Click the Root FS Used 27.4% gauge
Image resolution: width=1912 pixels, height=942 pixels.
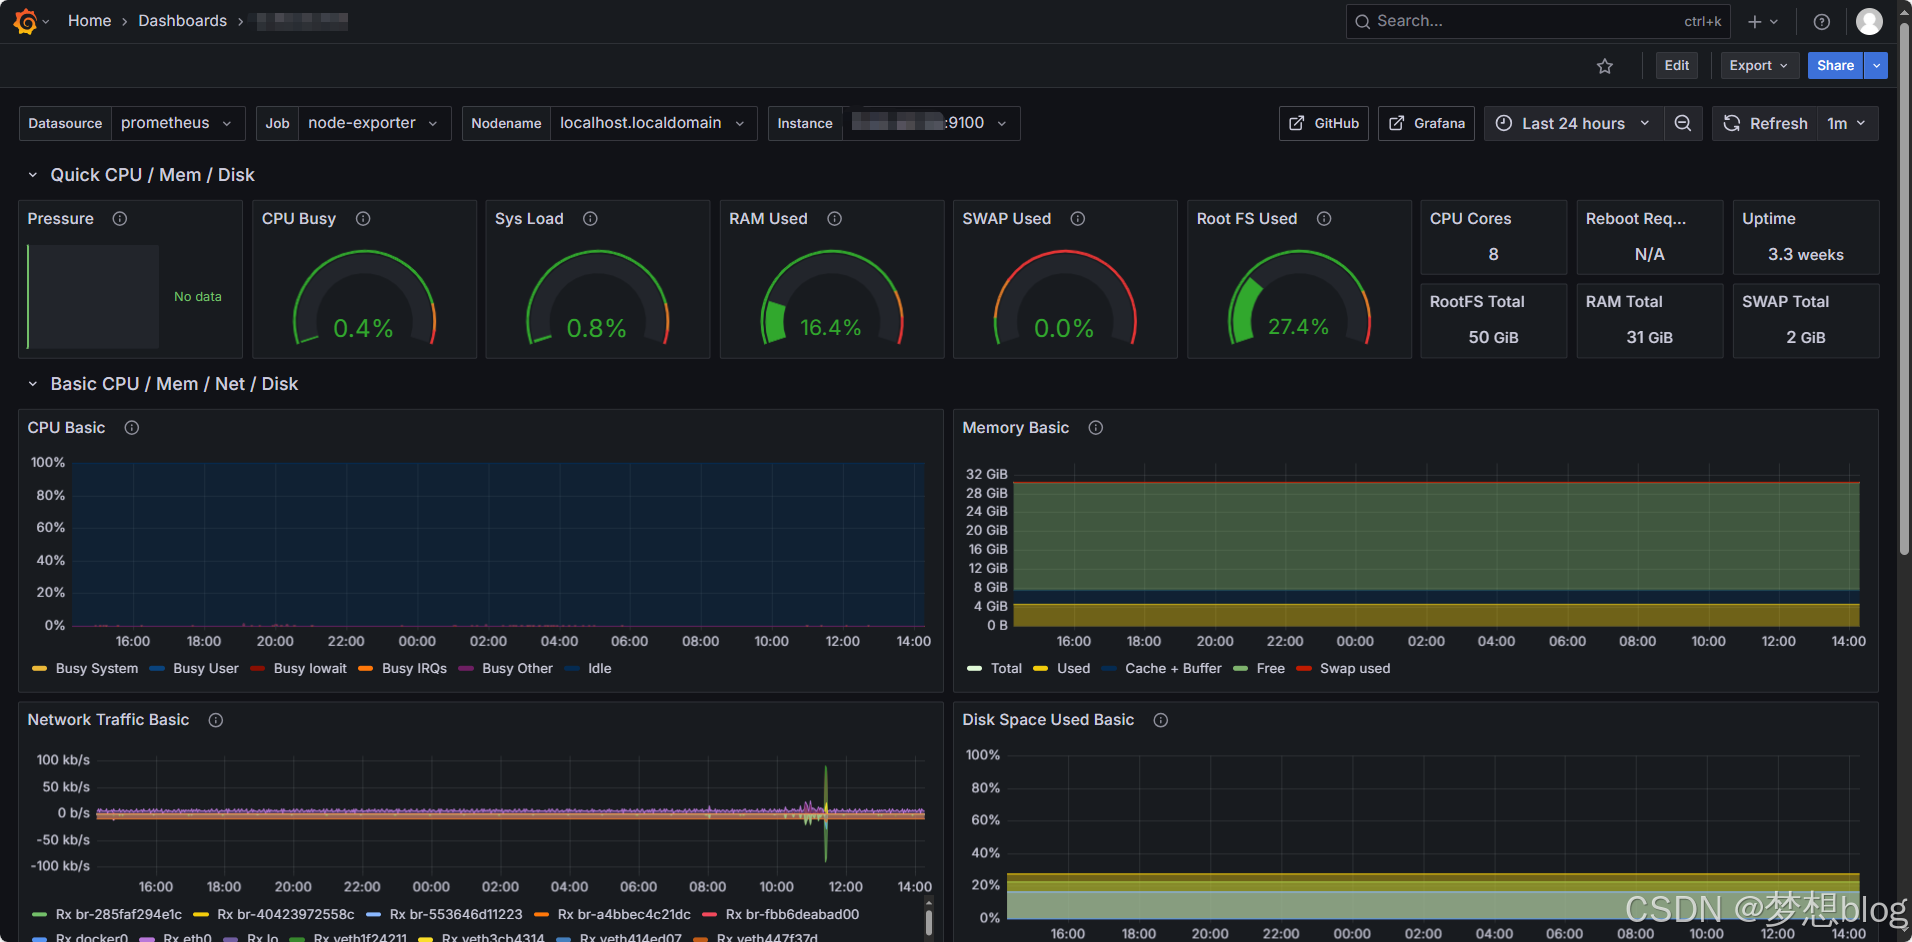(1299, 298)
